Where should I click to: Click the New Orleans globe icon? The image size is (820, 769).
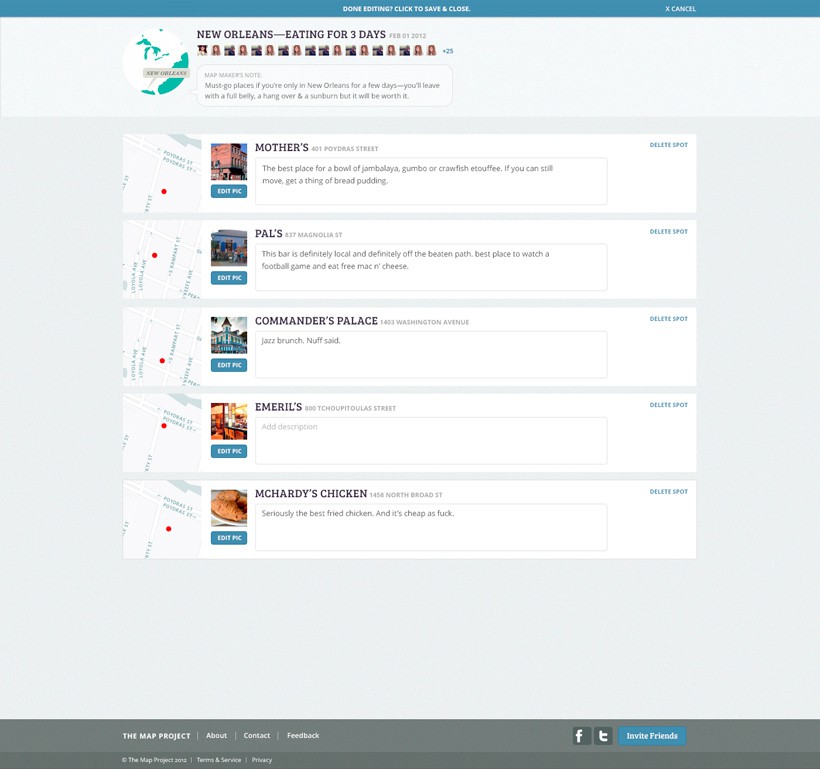pos(156,62)
